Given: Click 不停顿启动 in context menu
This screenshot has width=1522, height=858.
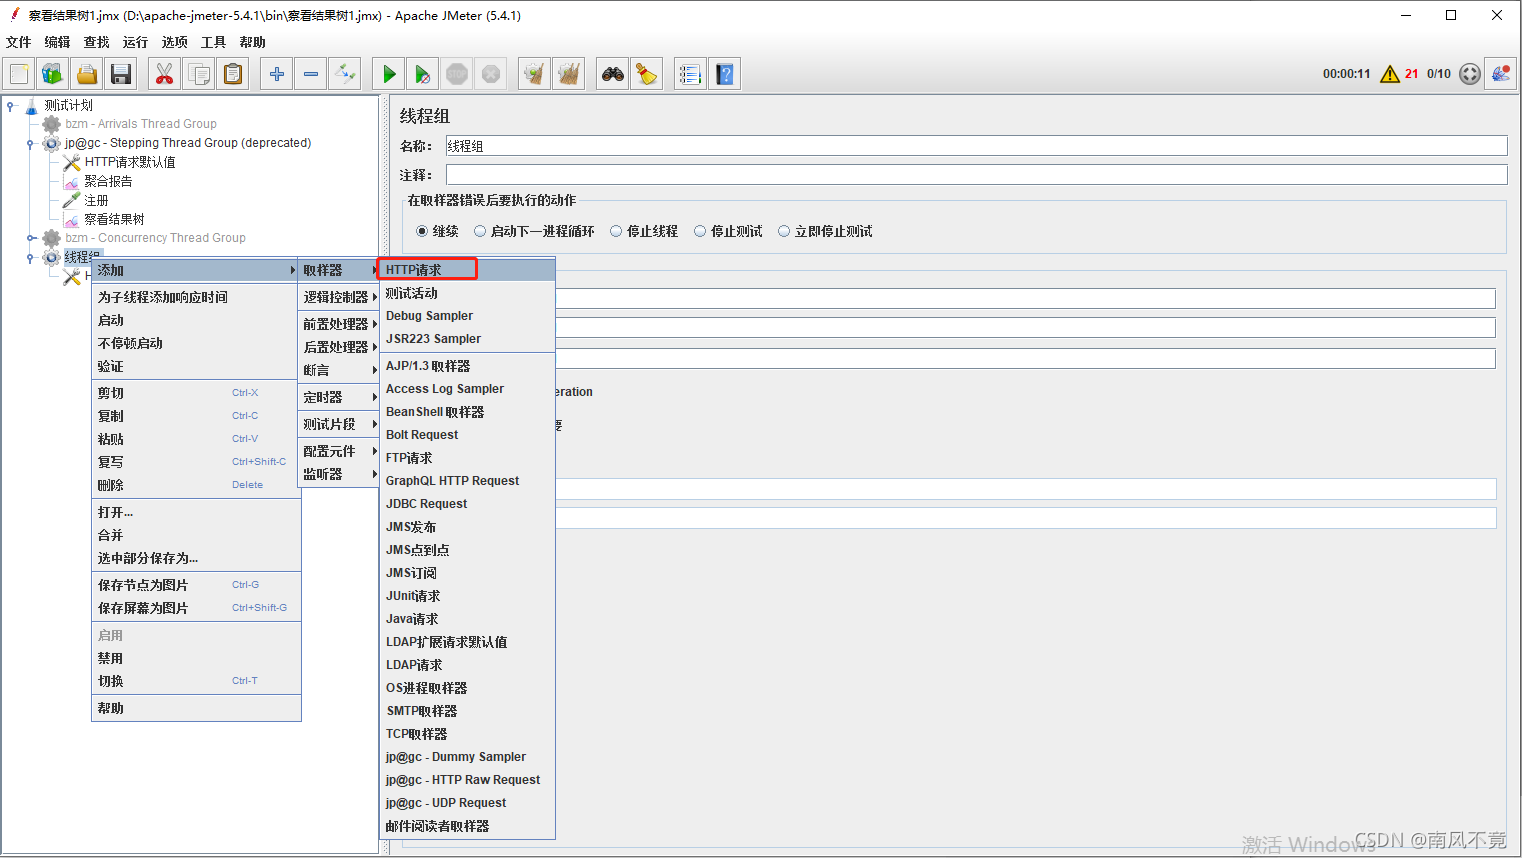Looking at the screenshot, I should click(x=196, y=343).
